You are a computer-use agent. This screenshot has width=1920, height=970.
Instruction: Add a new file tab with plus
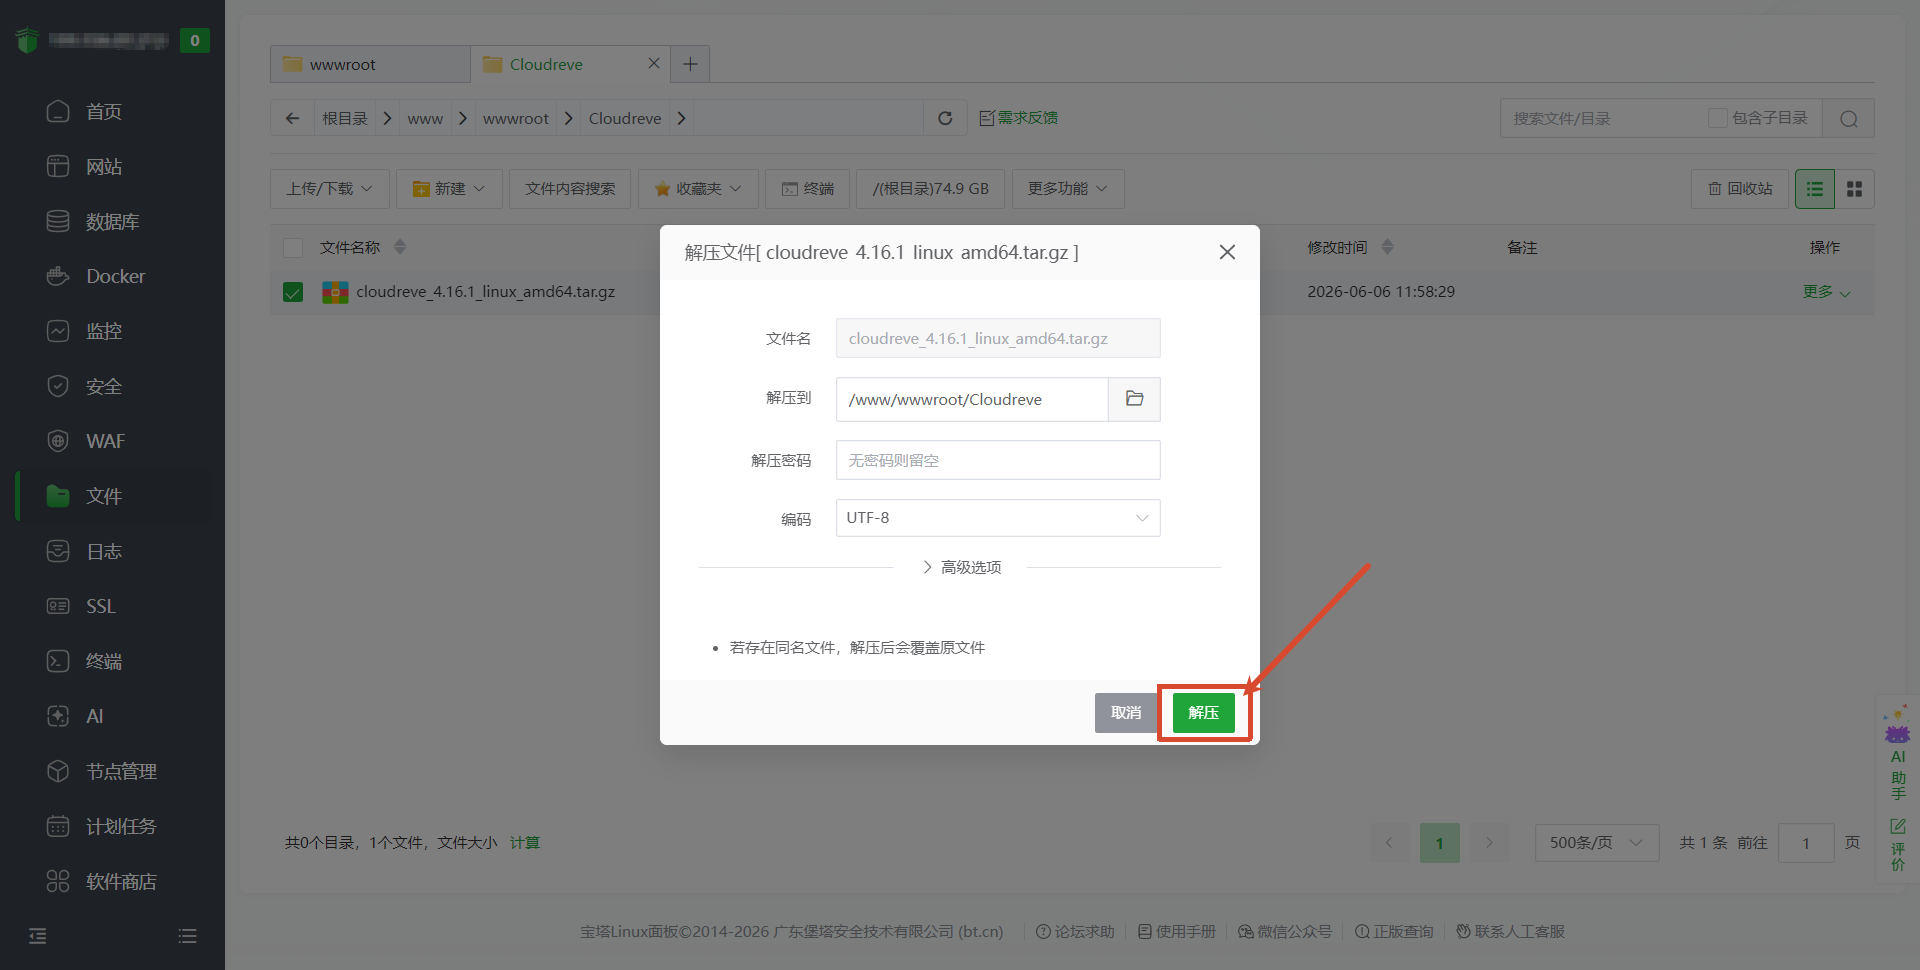tap(690, 64)
